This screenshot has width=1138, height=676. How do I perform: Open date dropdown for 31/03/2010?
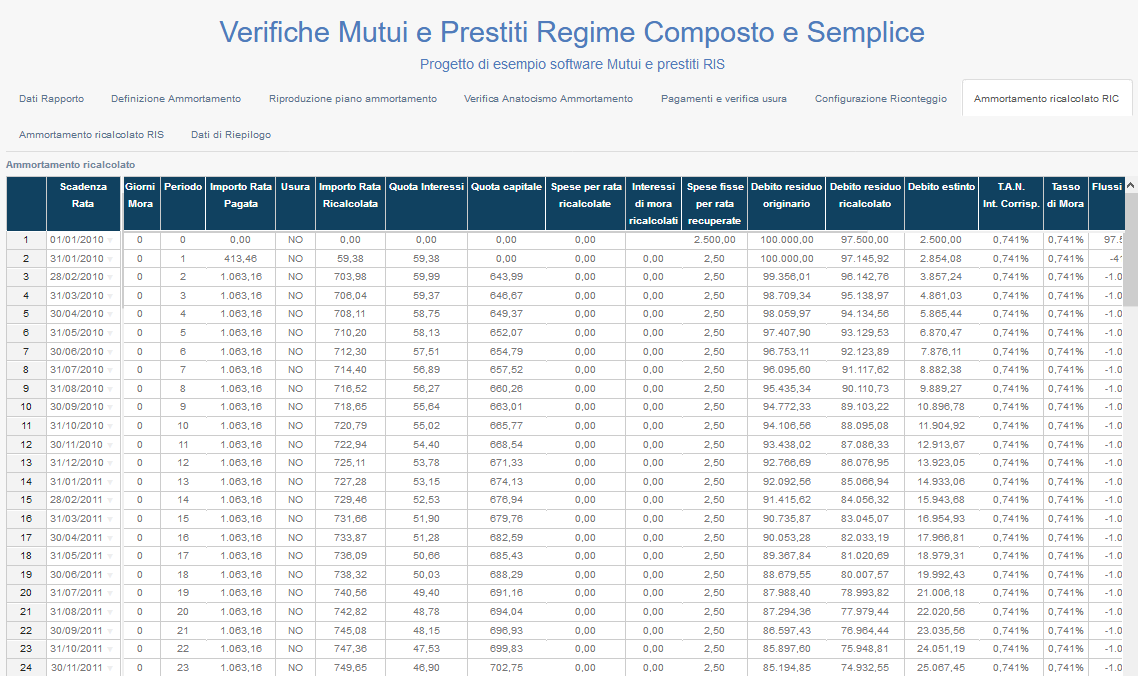point(110,296)
